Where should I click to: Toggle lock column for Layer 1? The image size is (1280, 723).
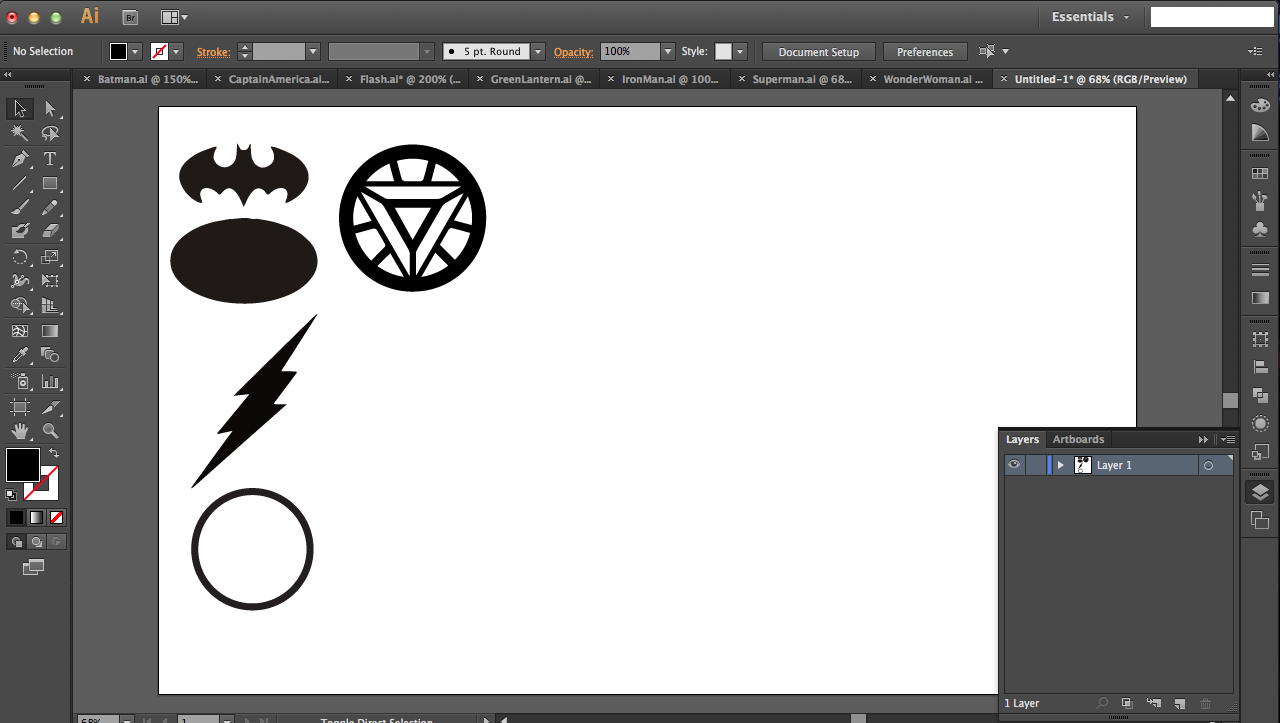[x=1035, y=465]
